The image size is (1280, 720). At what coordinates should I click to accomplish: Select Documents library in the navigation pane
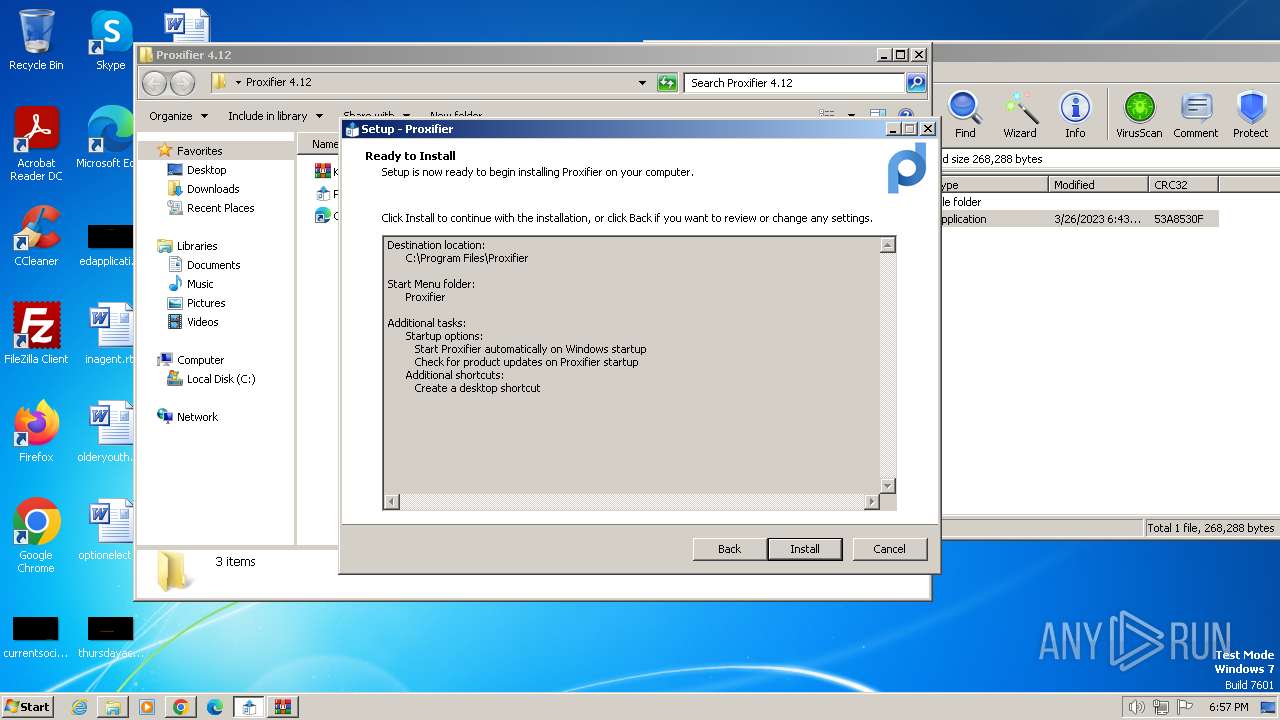(x=213, y=265)
